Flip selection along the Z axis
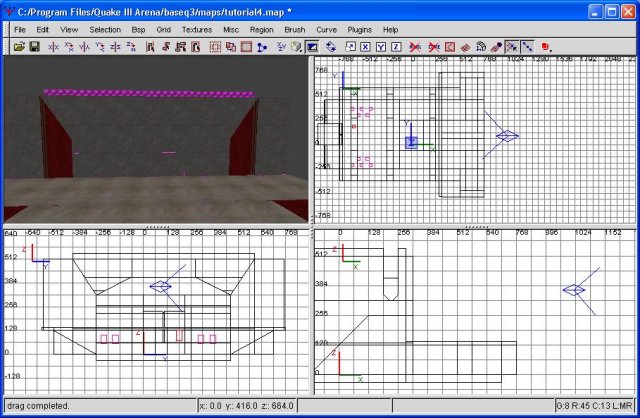 115,47
